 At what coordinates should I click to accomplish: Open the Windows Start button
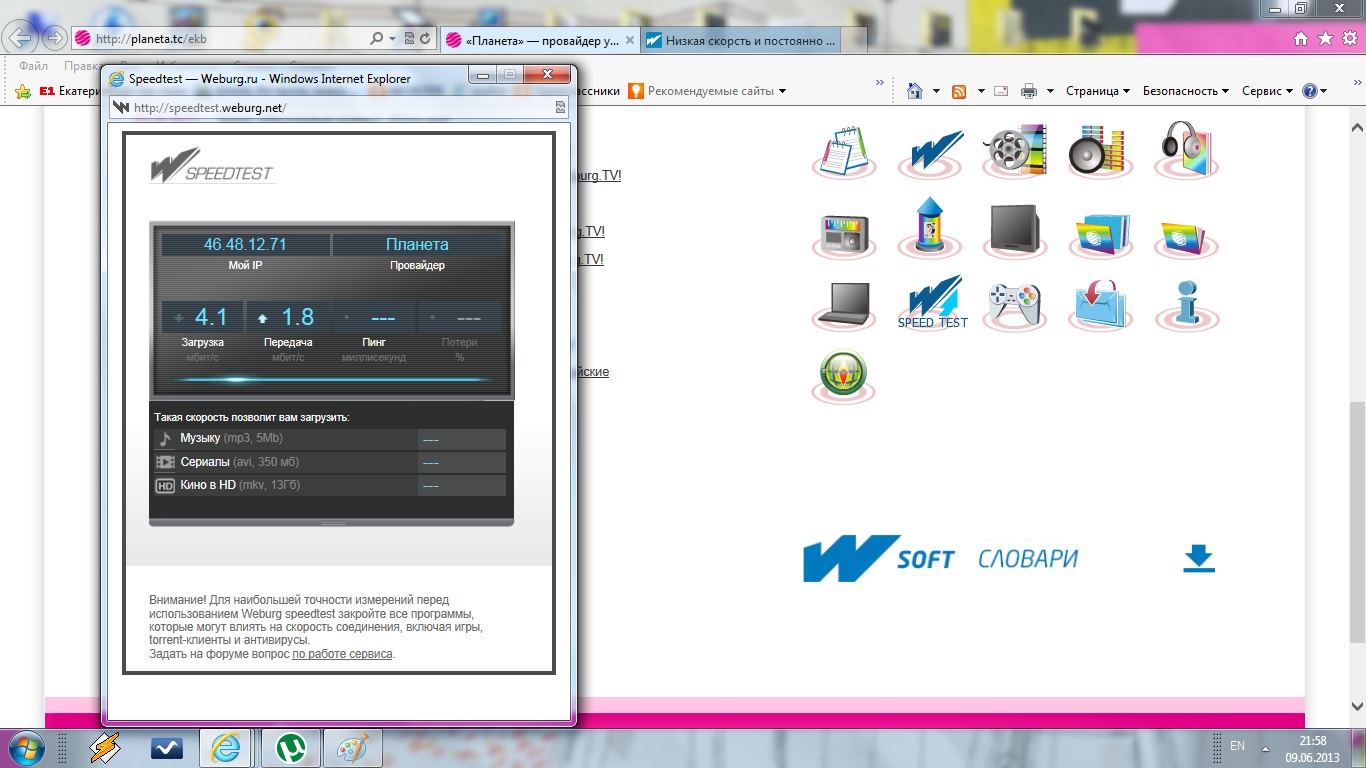point(25,748)
